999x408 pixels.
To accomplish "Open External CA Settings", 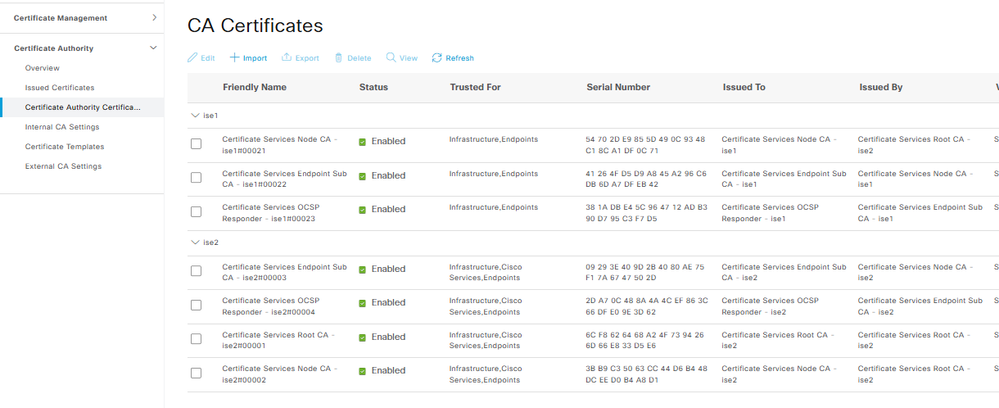I will click(x=63, y=166).
